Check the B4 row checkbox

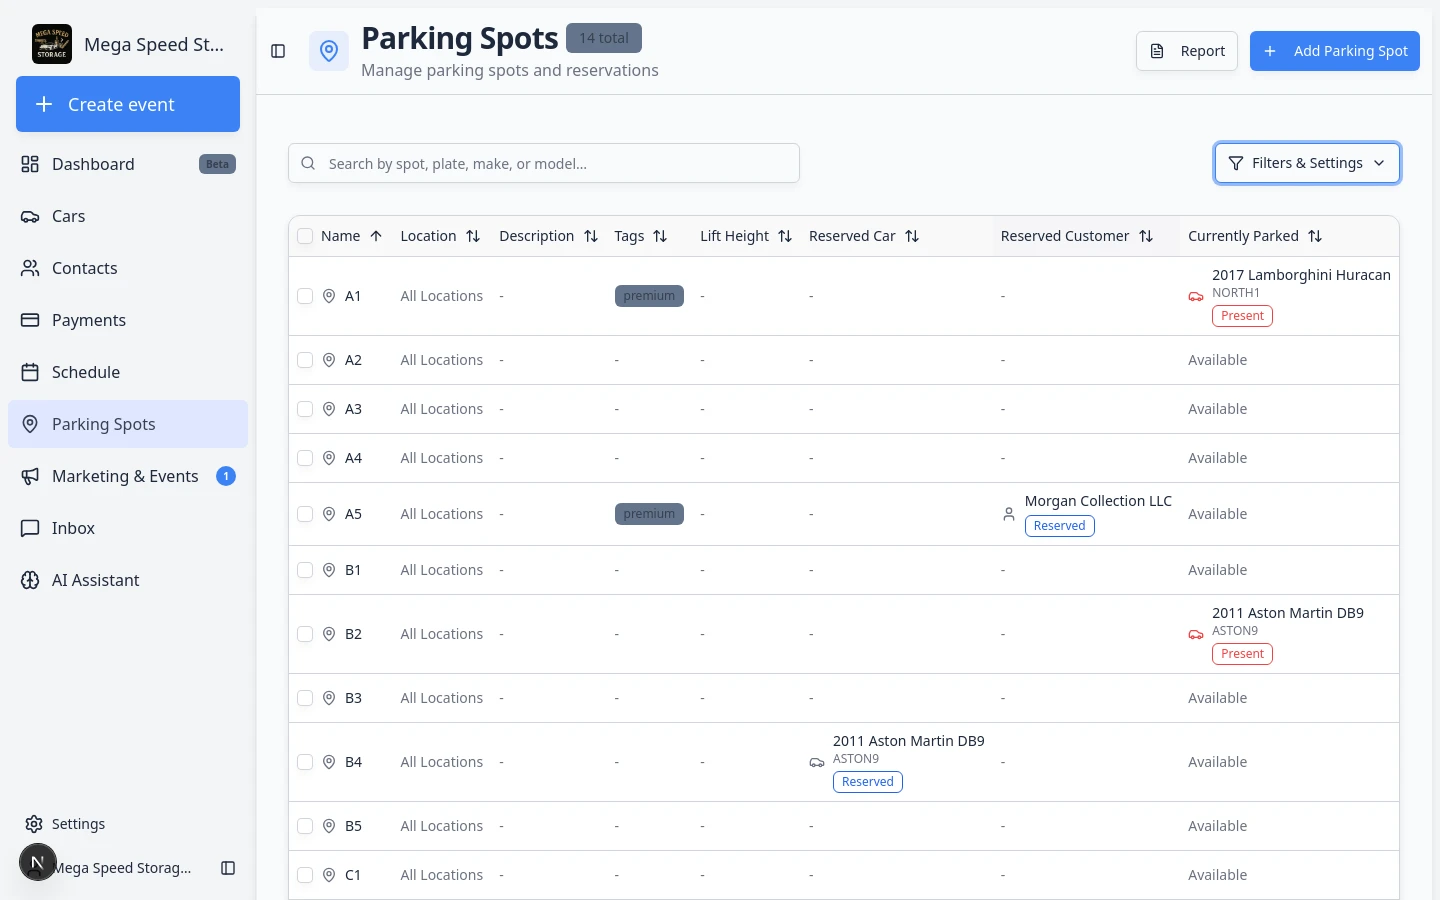(305, 762)
